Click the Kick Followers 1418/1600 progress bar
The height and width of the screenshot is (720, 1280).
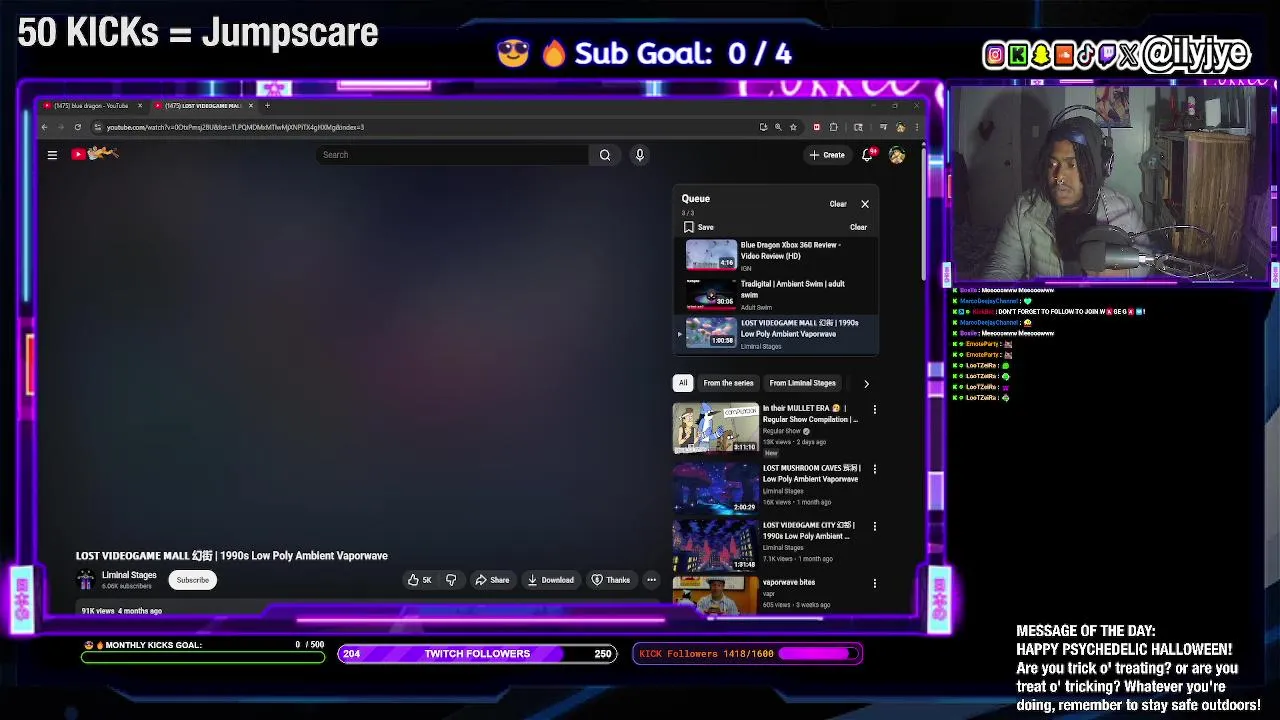[x=747, y=654]
